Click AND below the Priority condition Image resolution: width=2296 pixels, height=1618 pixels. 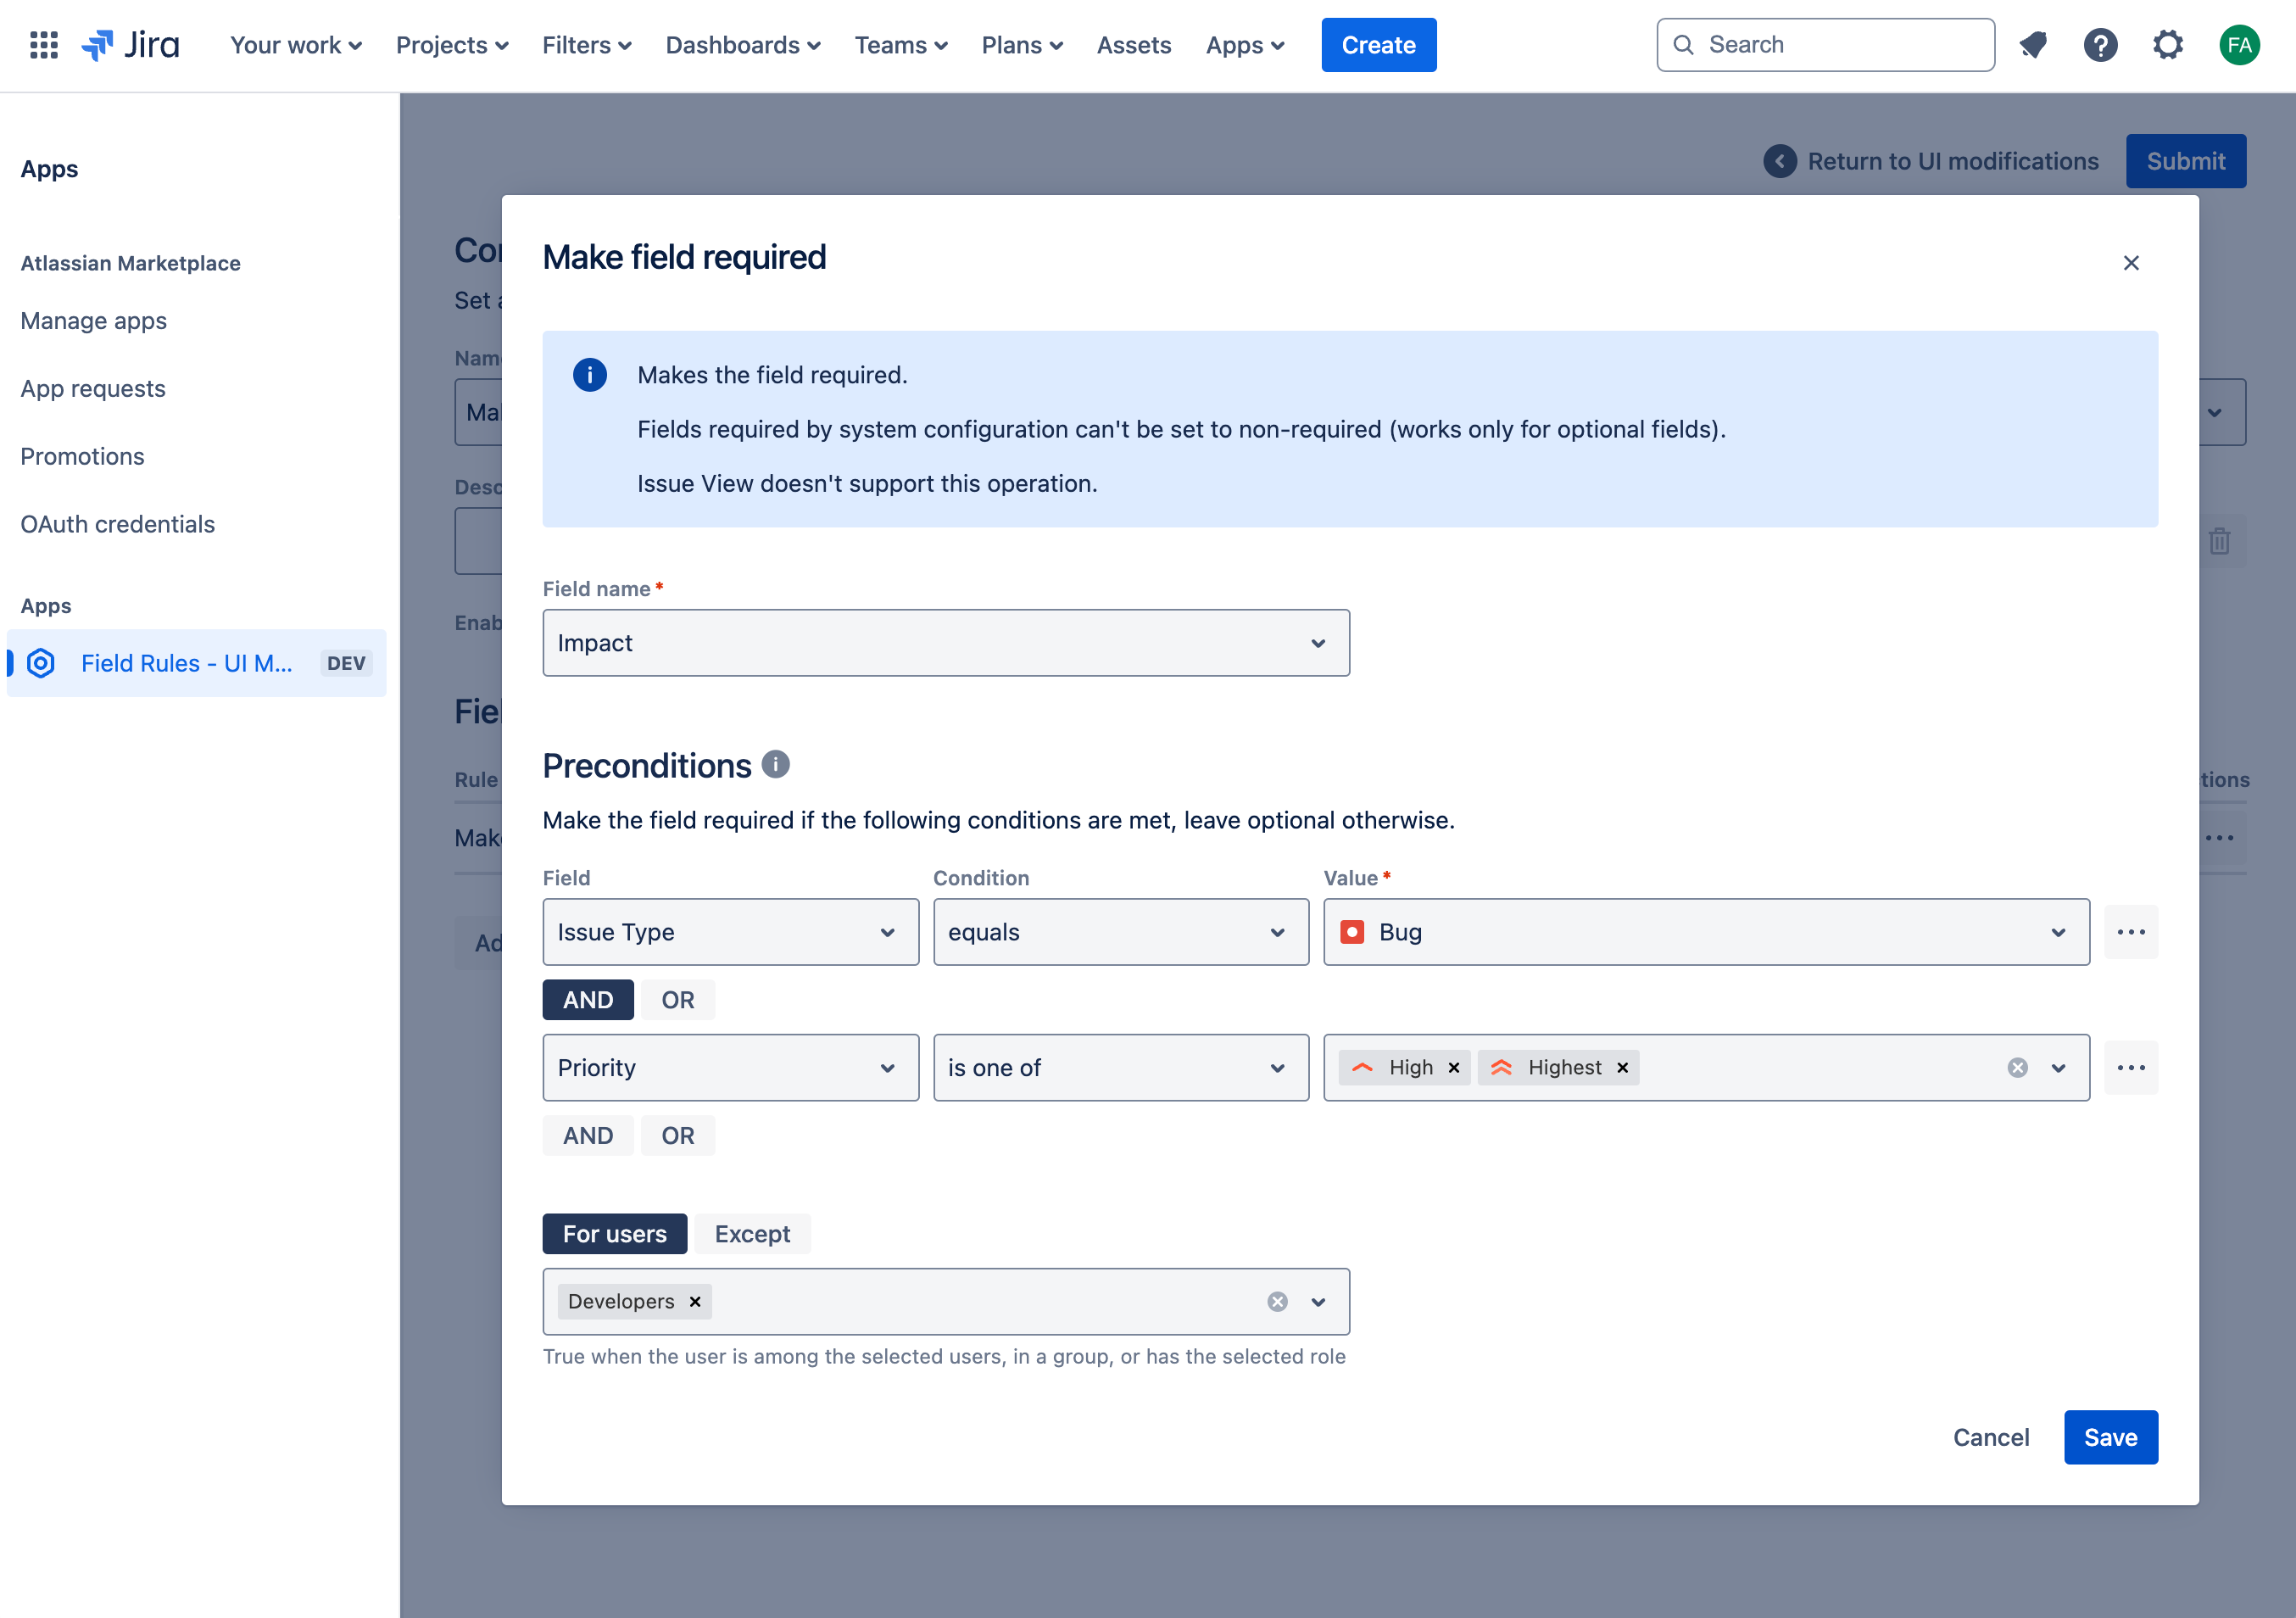point(588,1136)
